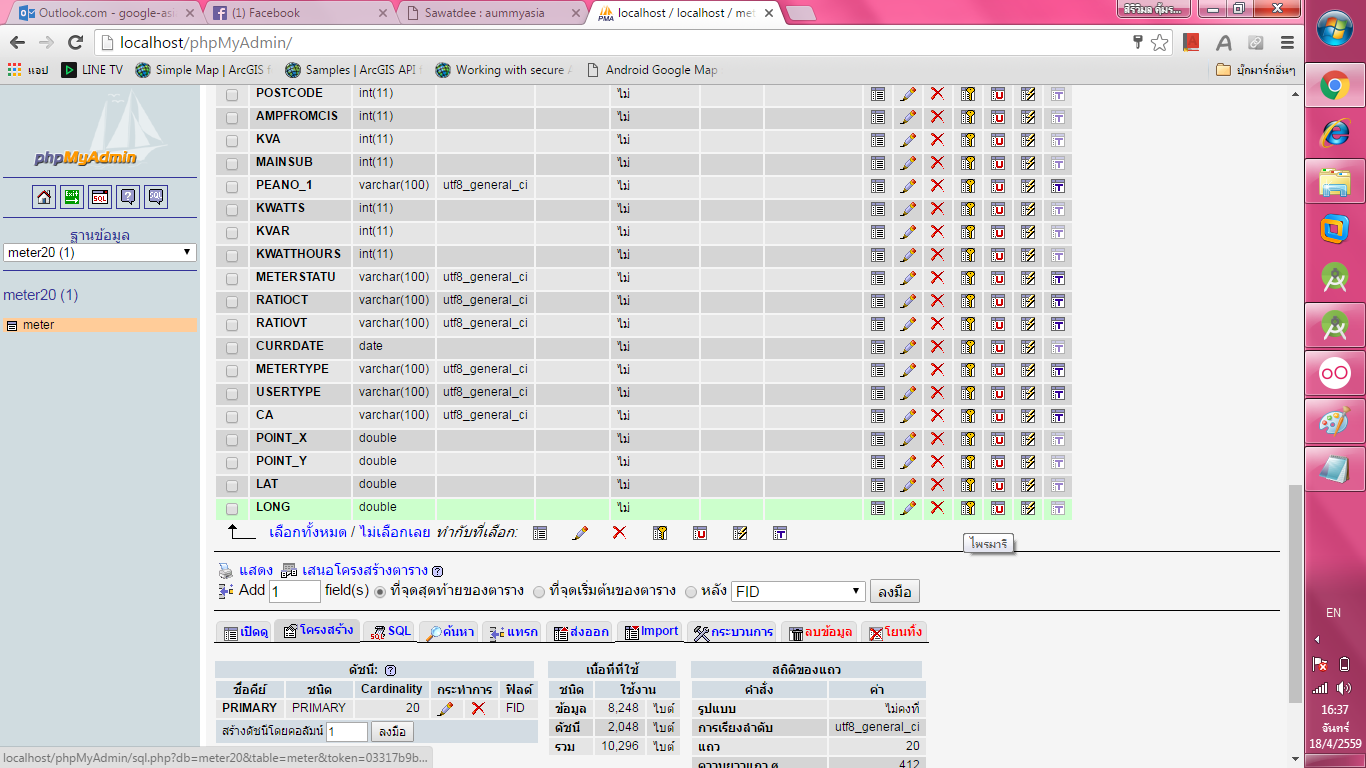The width and height of the screenshot is (1366, 768).
Task: Open the meter20 database dropdown
Action: 100,252
